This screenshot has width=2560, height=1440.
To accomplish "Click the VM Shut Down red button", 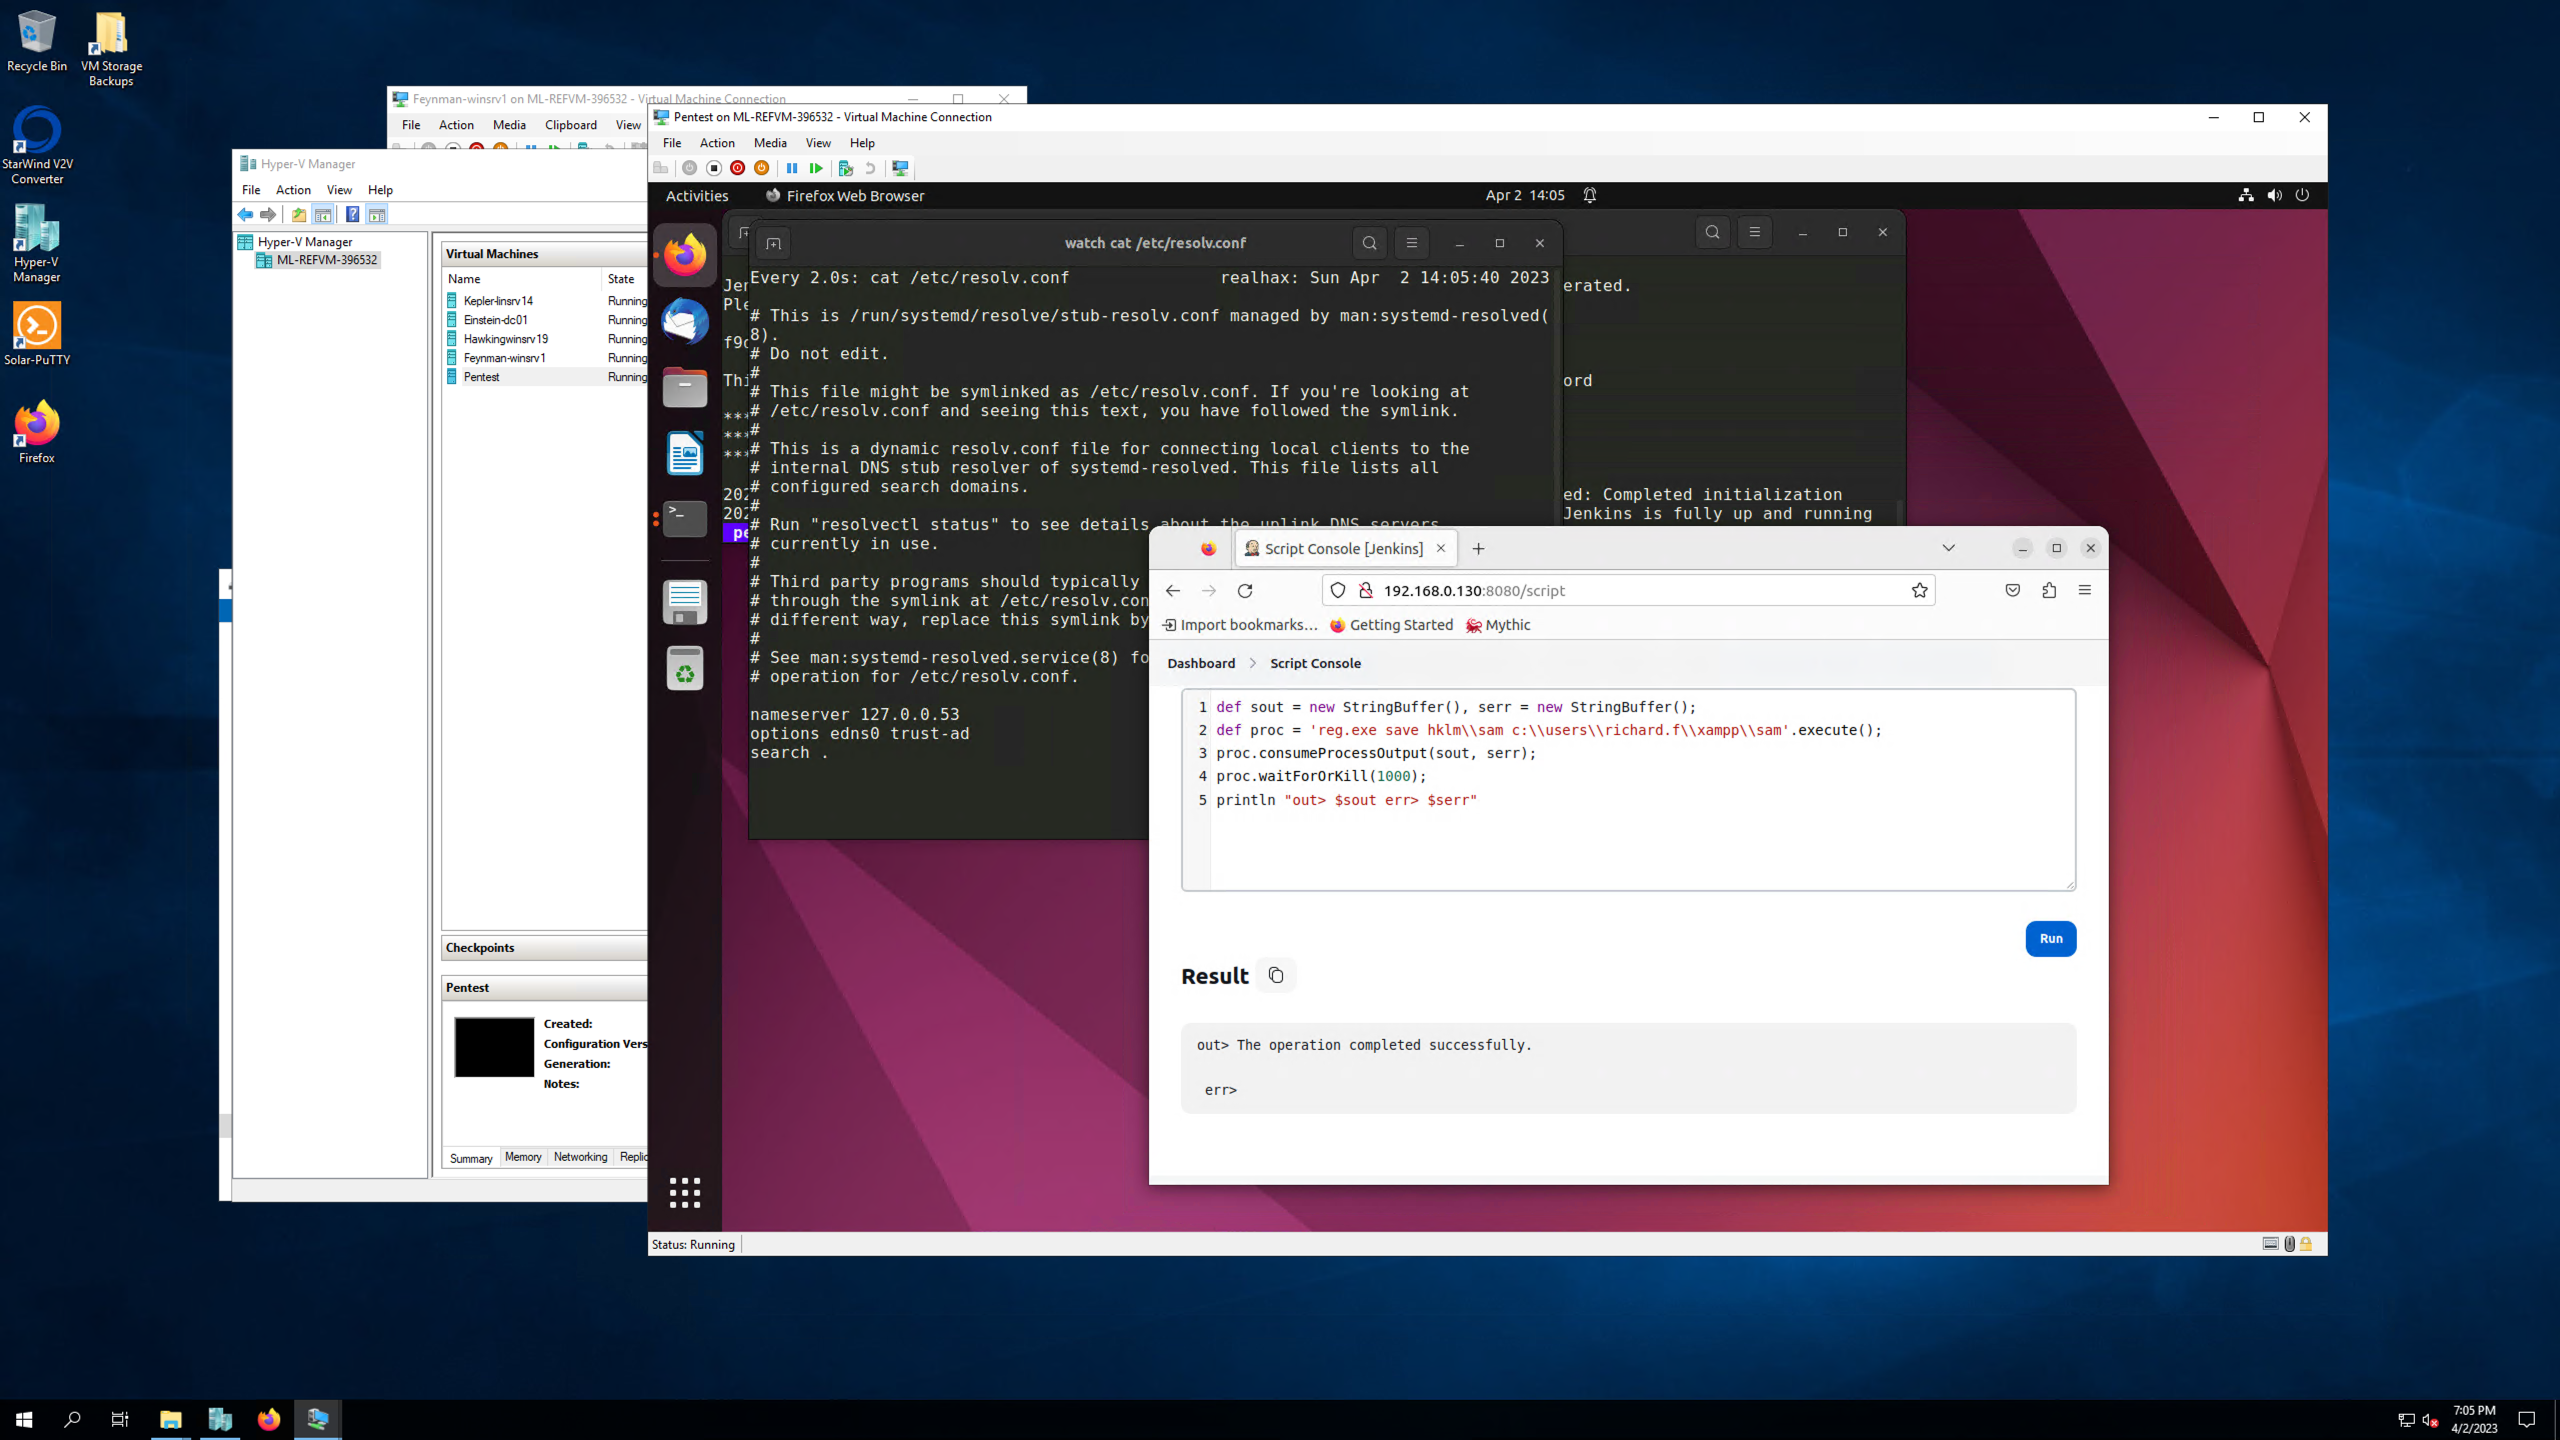I will (x=737, y=168).
